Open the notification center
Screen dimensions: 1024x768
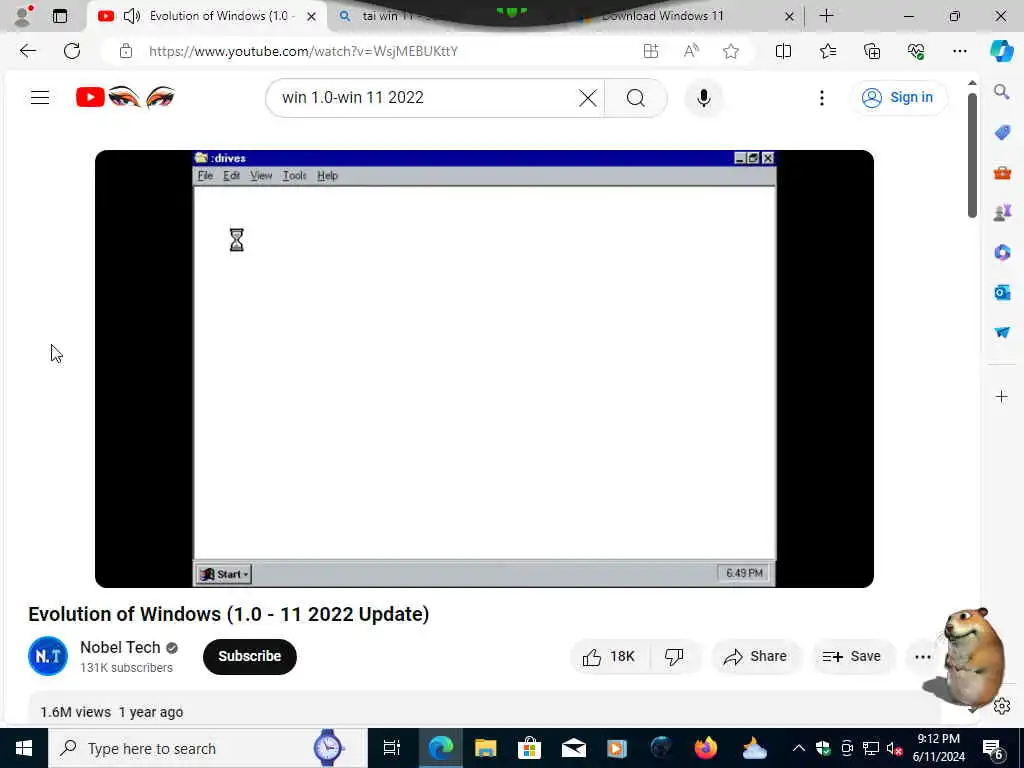tap(993, 748)
